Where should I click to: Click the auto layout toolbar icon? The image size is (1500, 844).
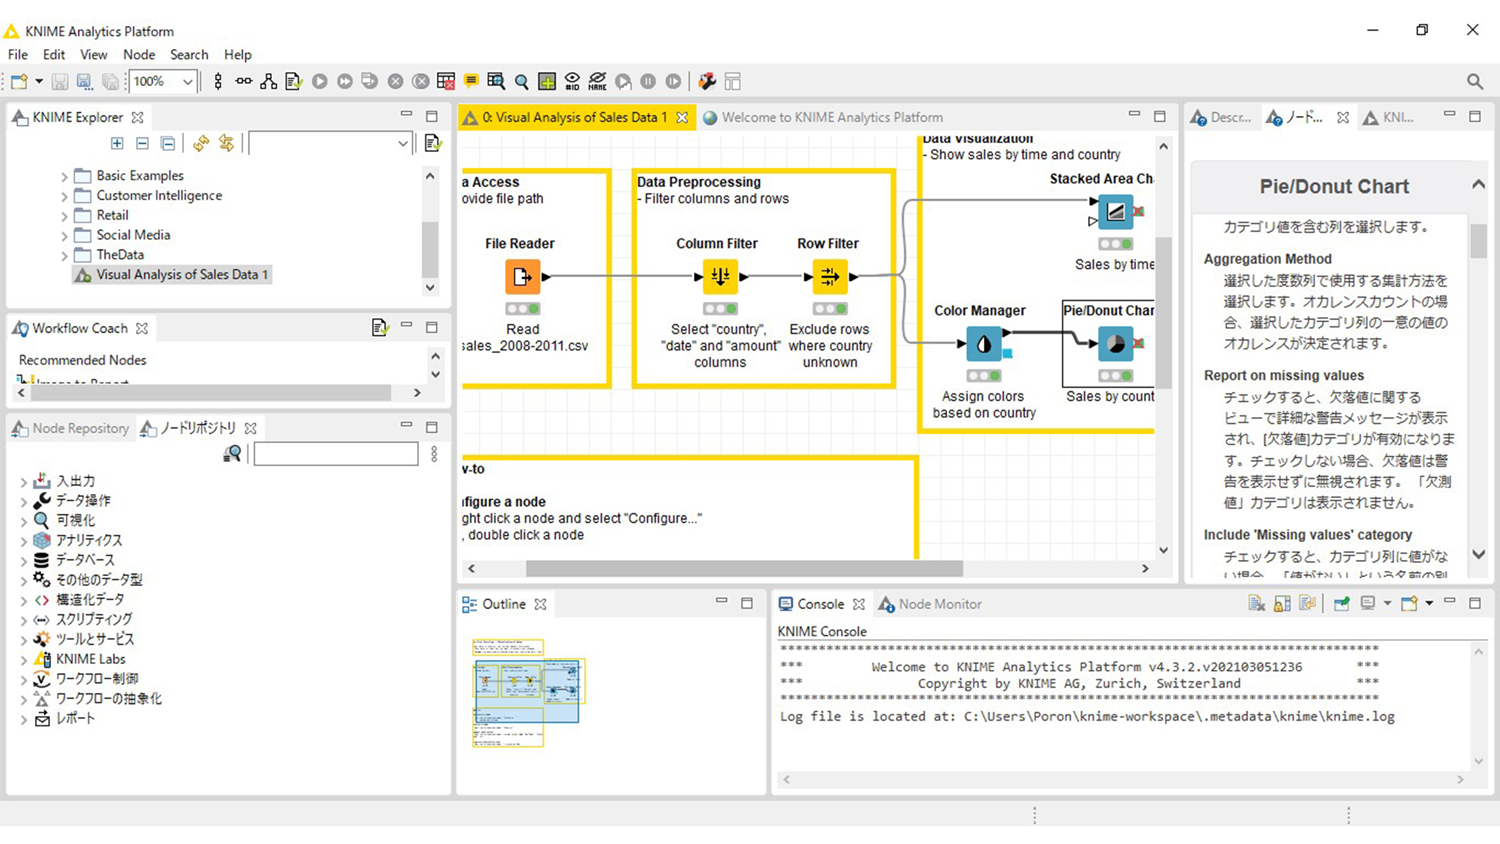coord(269,81)
